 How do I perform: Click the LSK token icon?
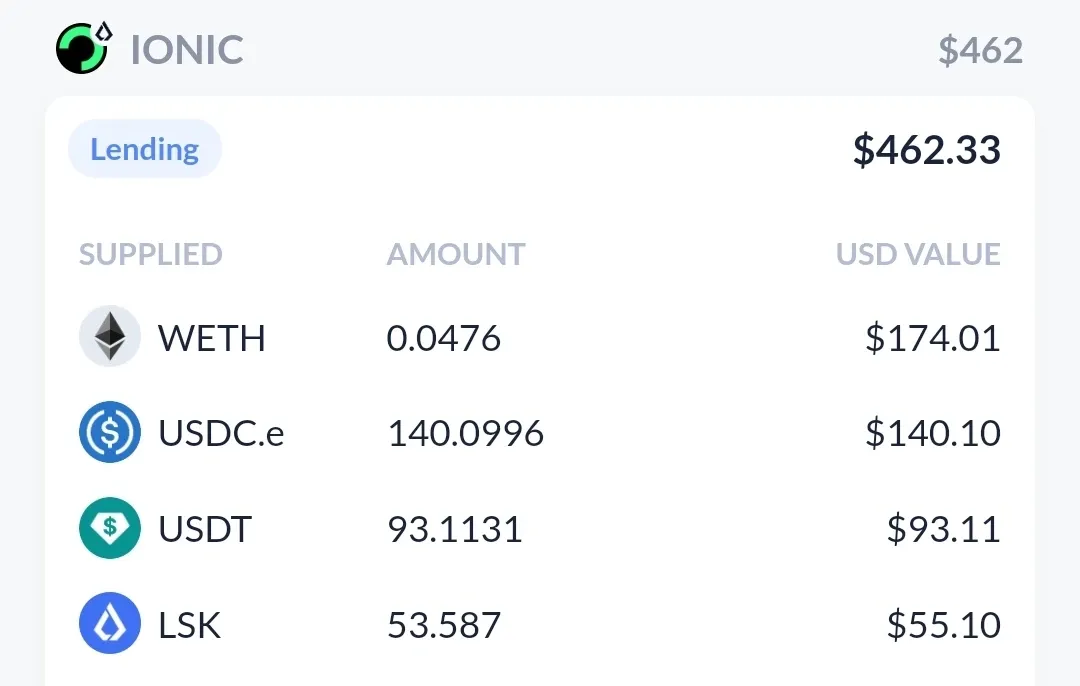click(x=110, y=623)
